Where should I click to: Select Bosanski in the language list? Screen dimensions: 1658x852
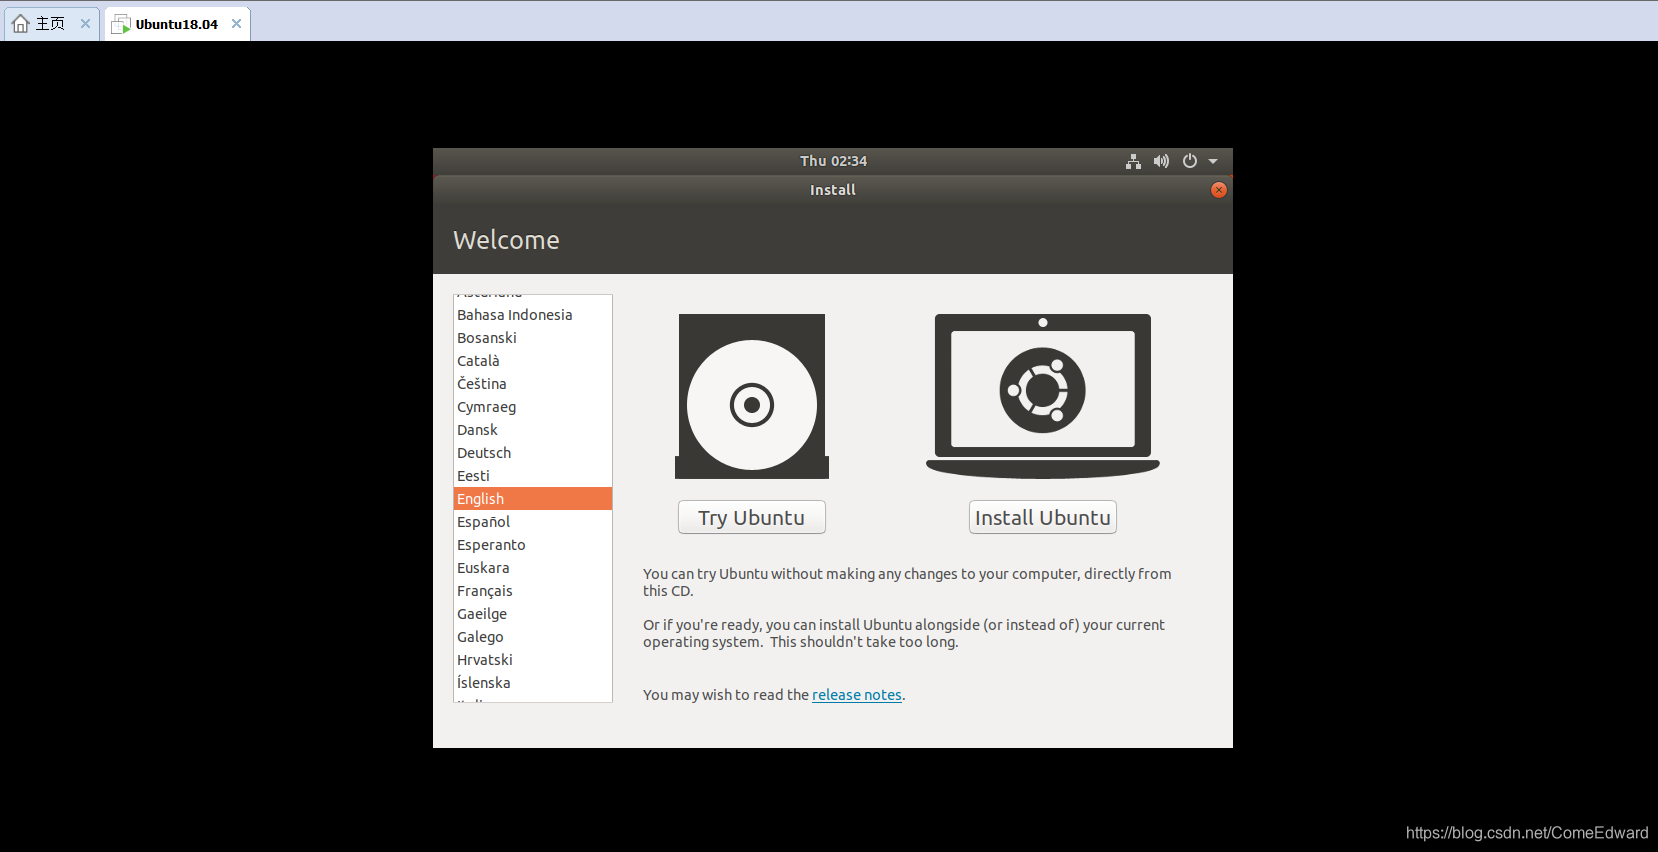(533, 338)
